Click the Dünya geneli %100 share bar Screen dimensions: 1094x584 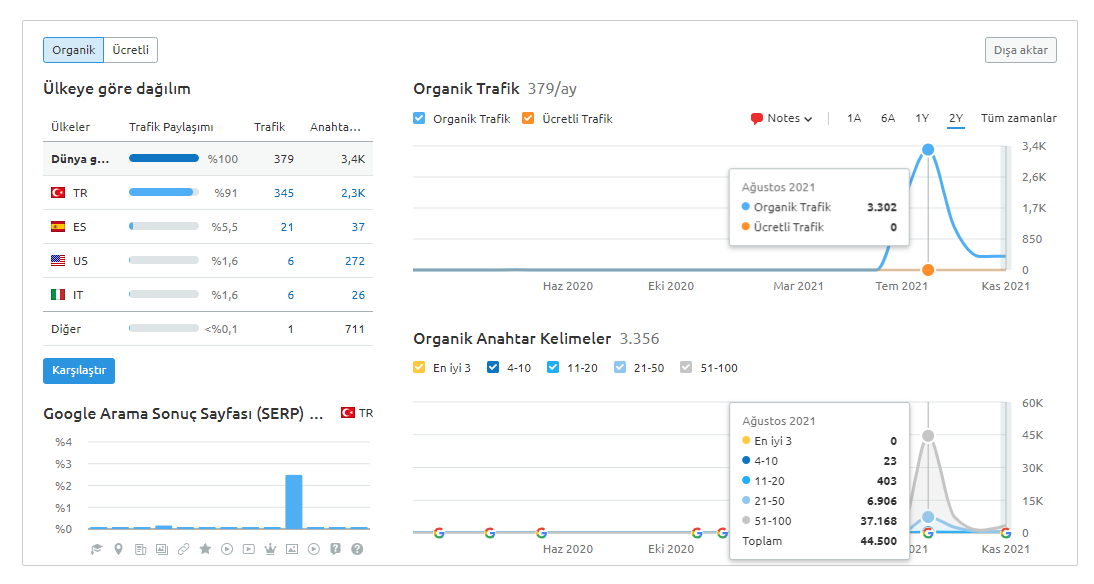tap(164, 158)
